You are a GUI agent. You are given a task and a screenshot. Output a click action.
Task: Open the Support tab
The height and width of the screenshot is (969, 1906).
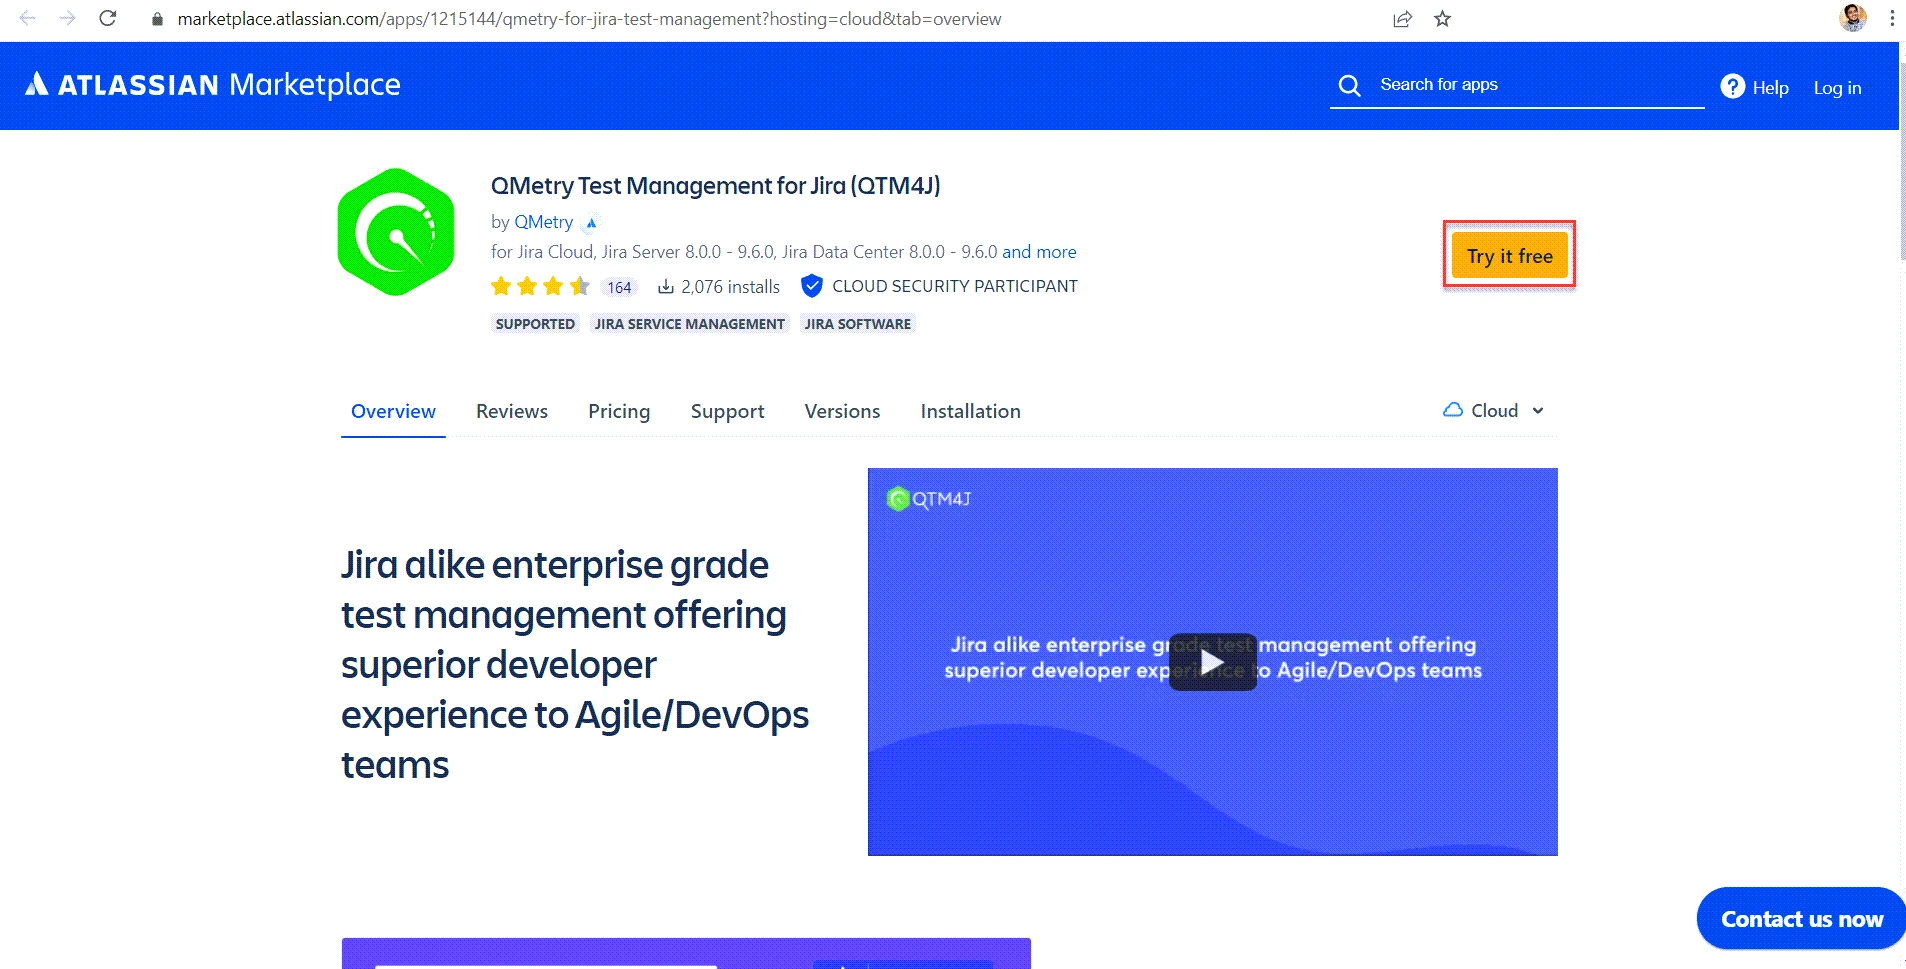(727, 411)
